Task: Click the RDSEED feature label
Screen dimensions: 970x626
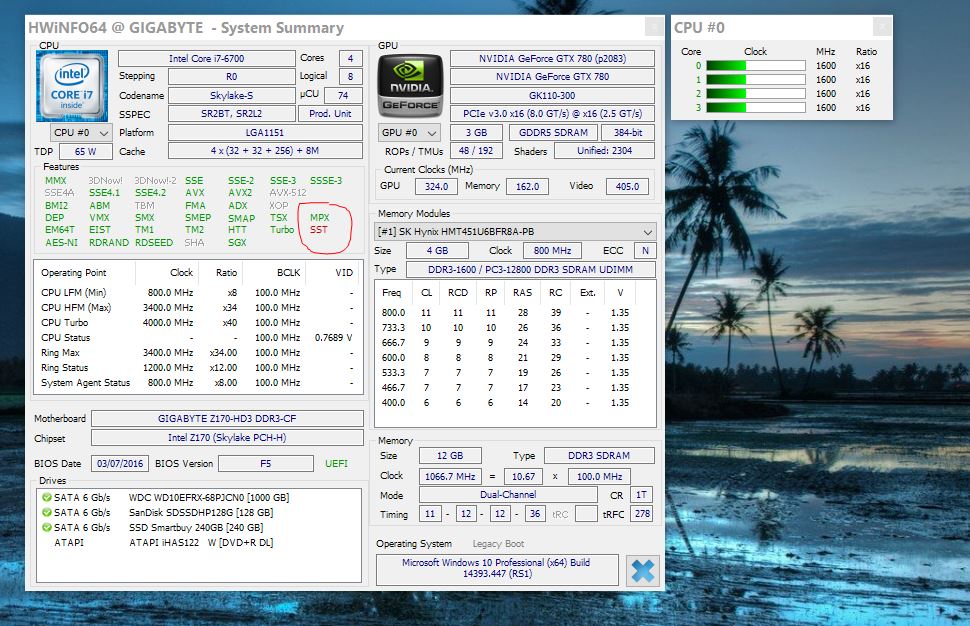Action: click(154, 242)
